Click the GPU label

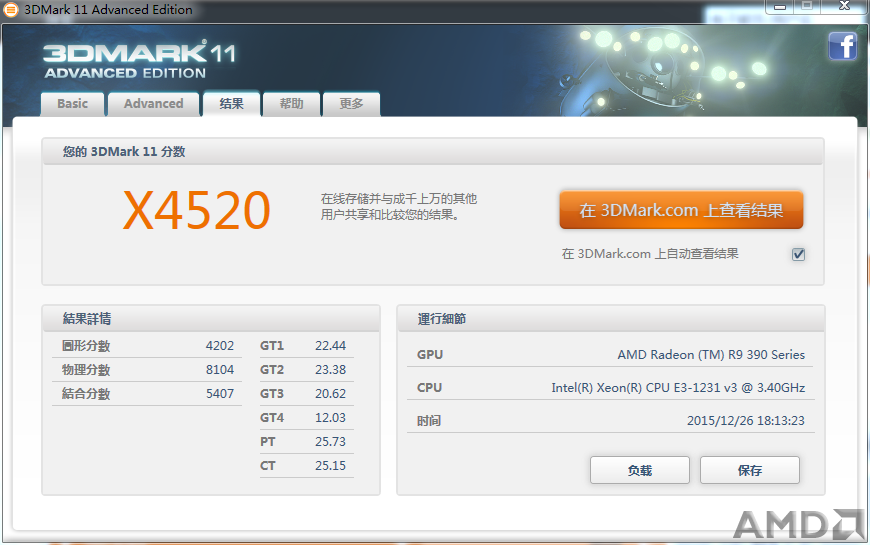(x=430, y=355)
